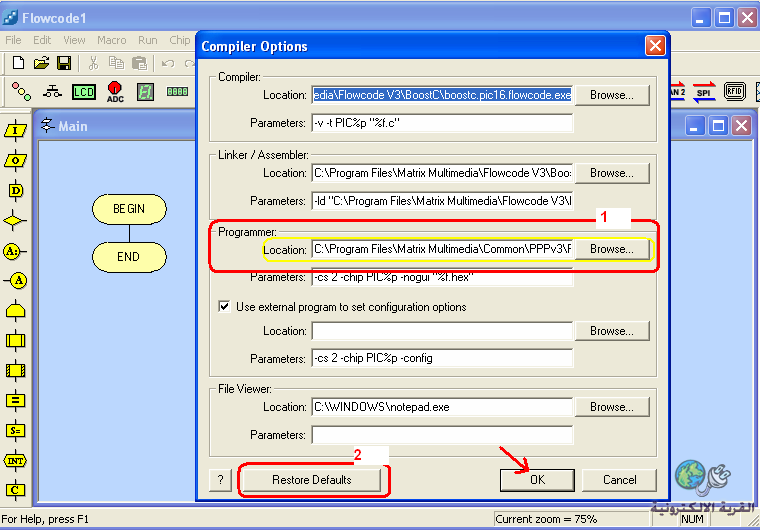Select the Interrupt INT icon
This screenshot has height=530, width=760.
click(x=15, y=461)
